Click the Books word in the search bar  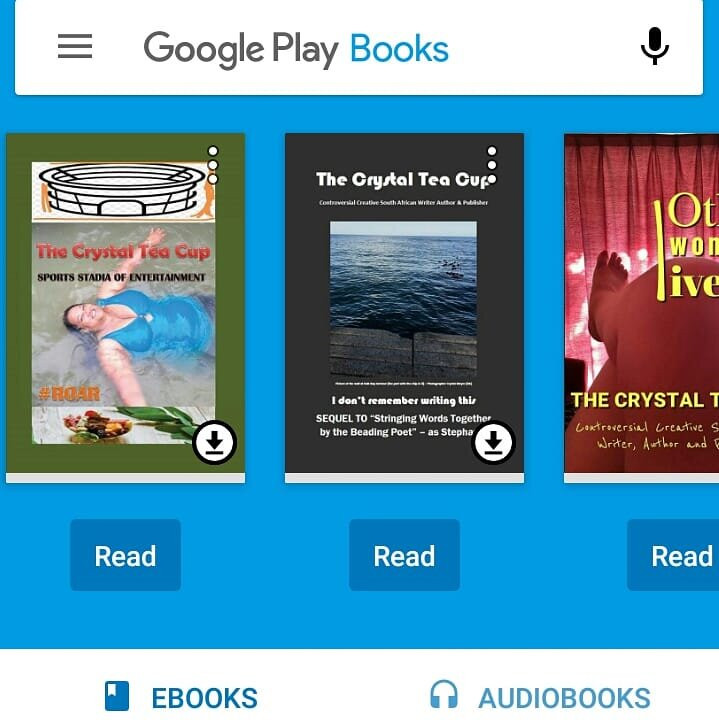click(400, 48)
